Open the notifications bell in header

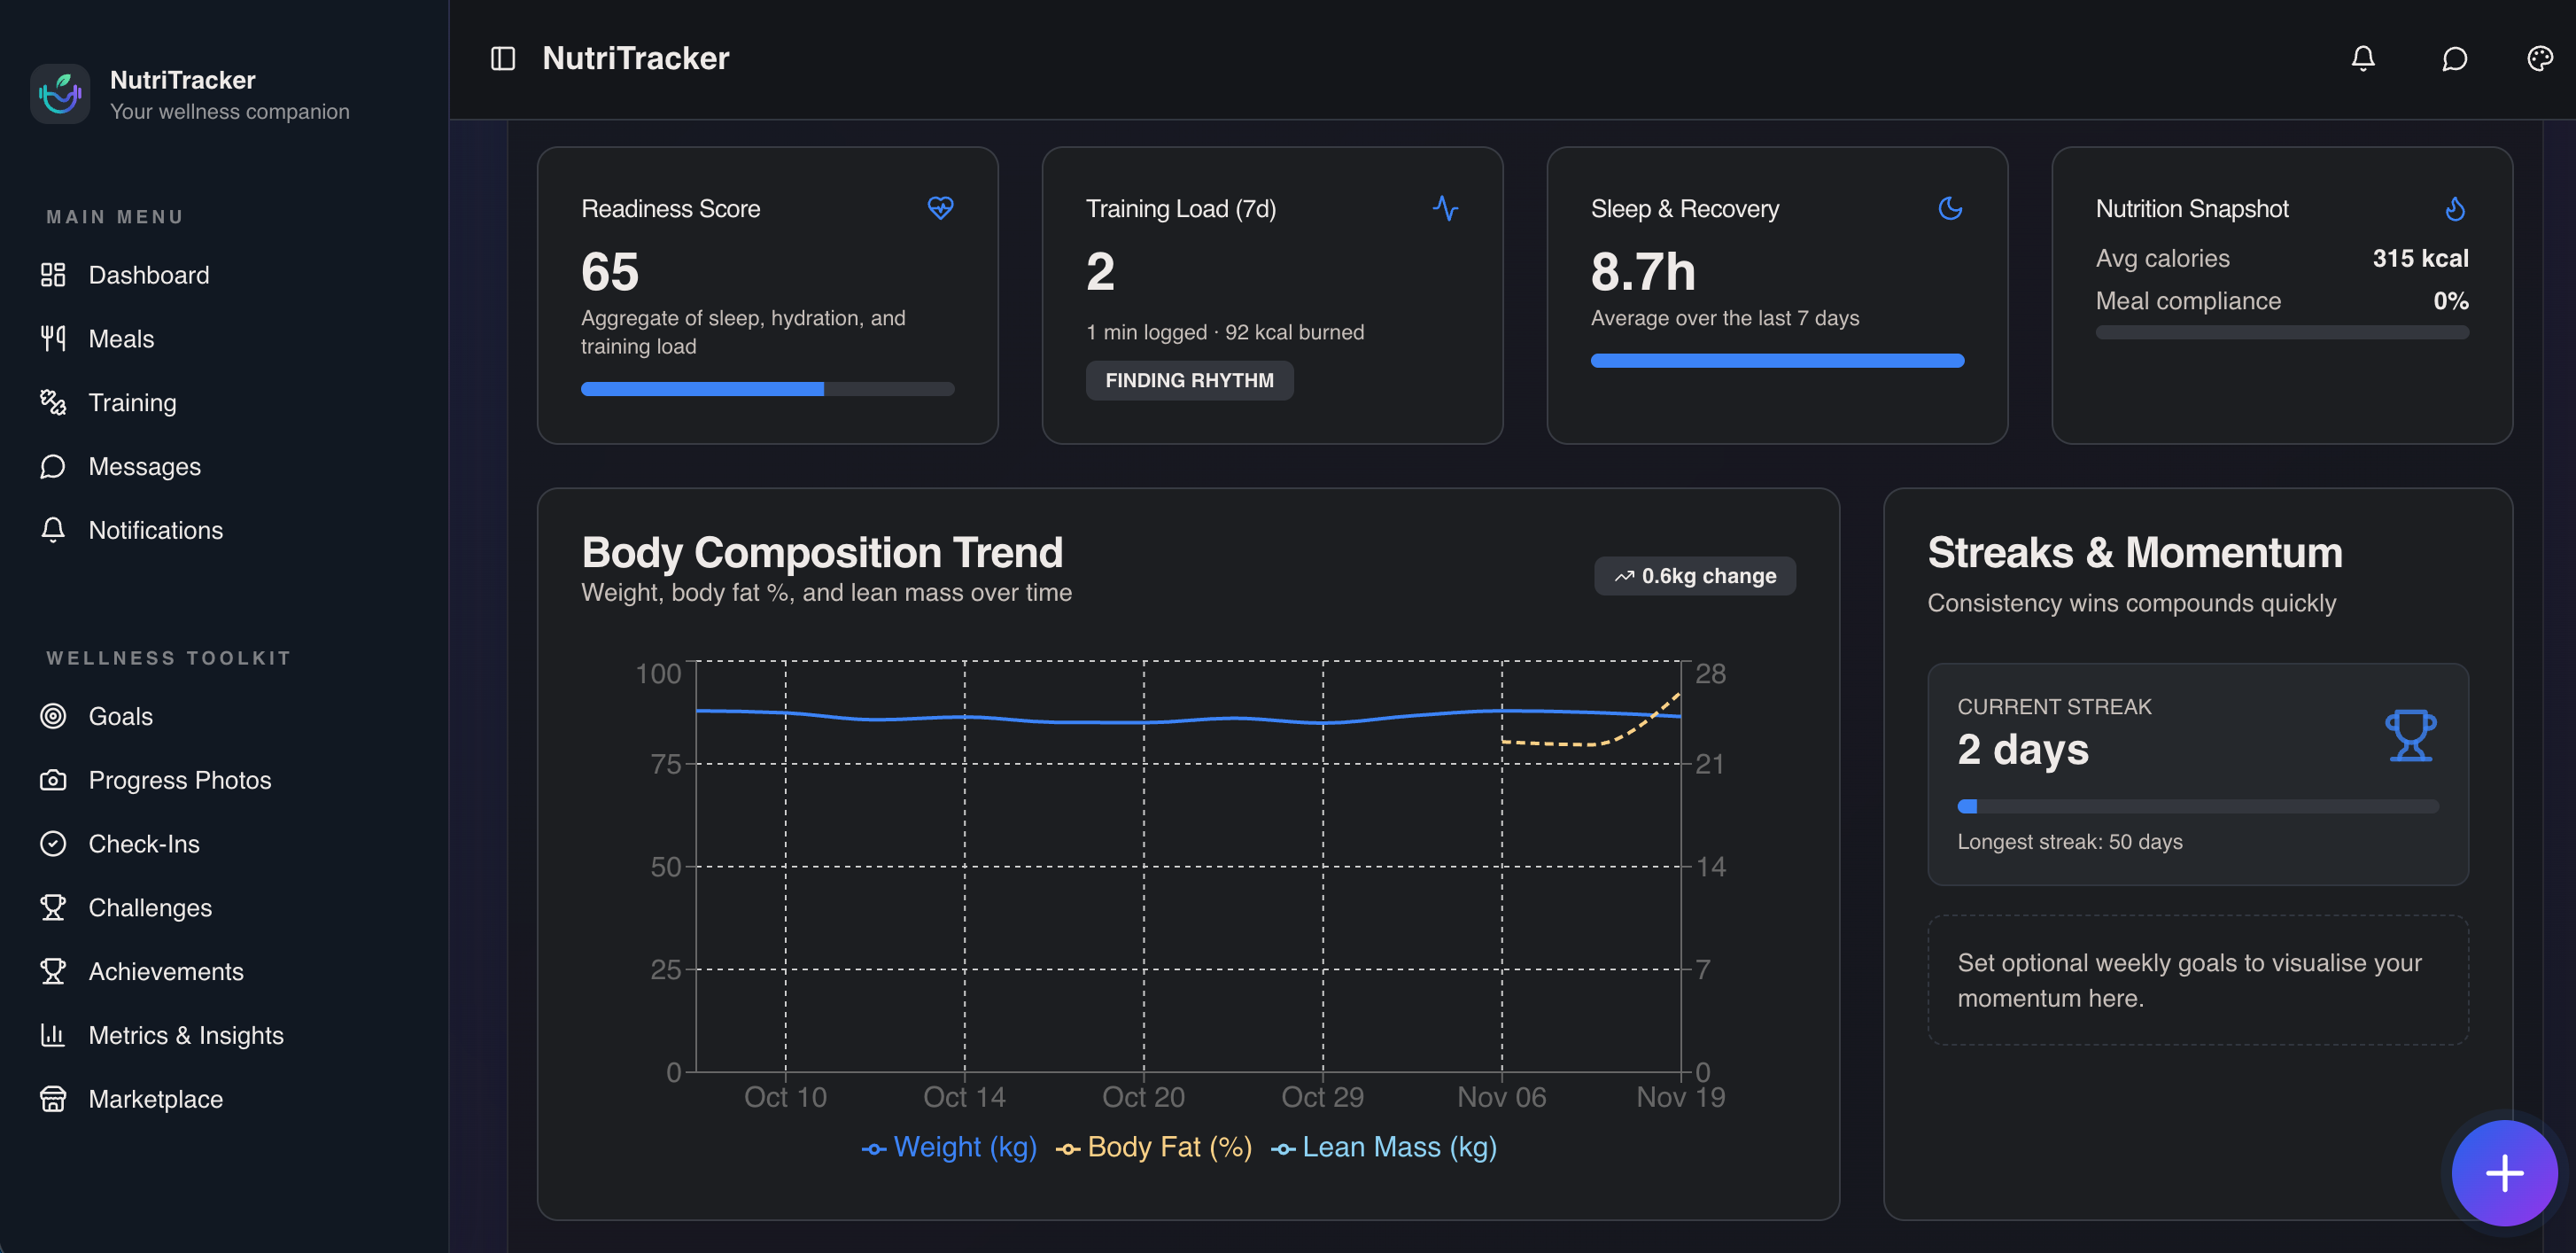click(2362, 58)
